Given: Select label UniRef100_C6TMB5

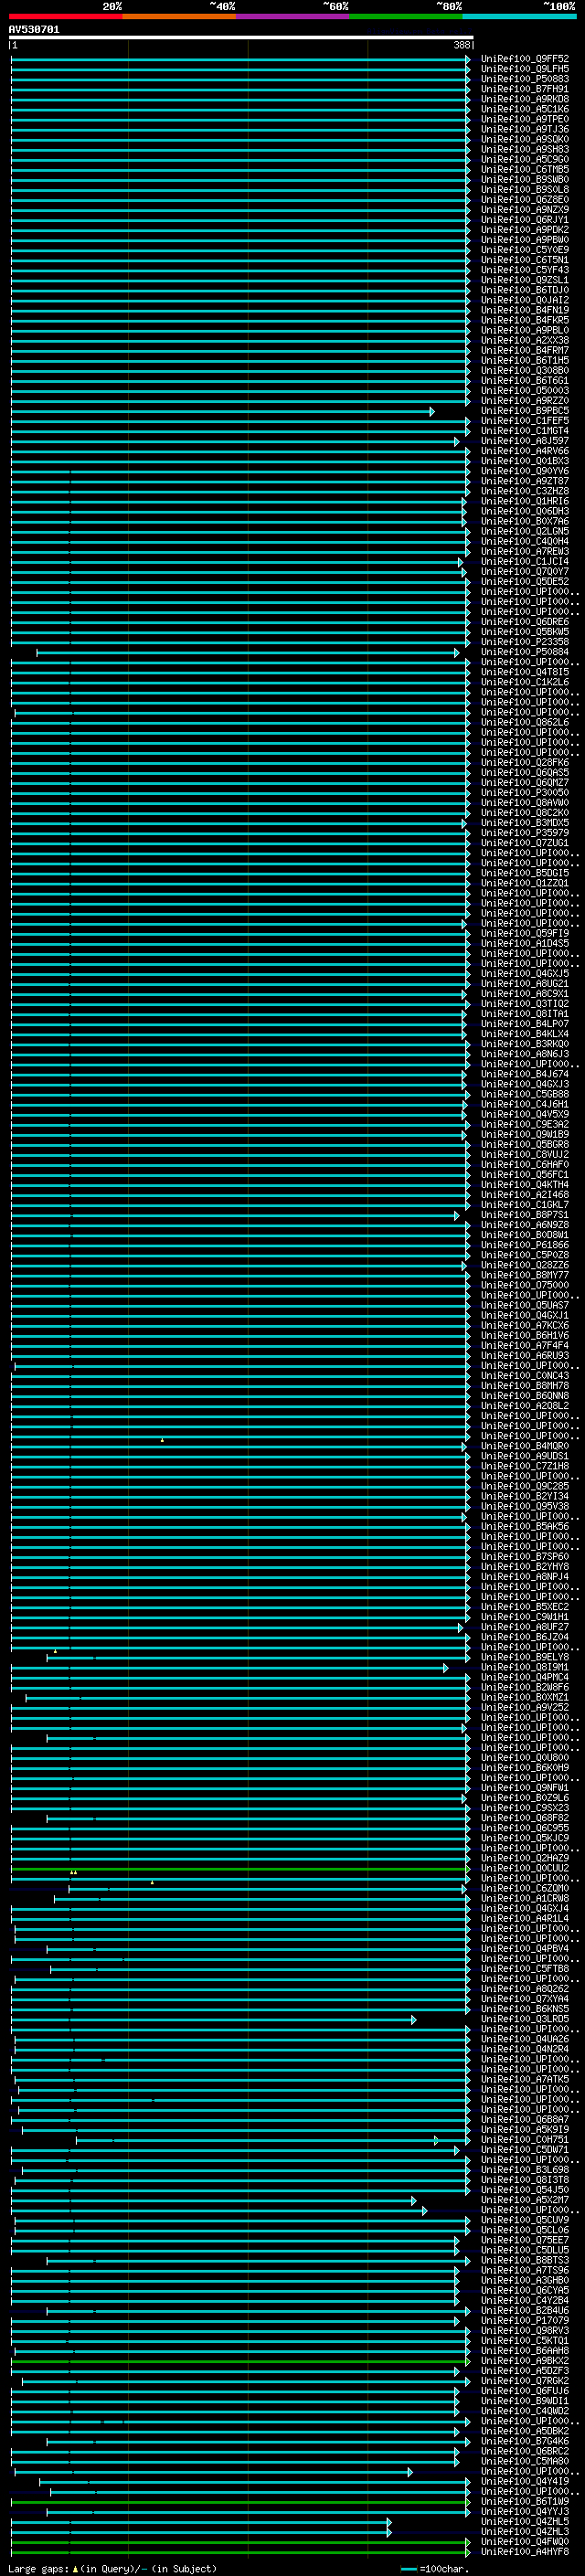Looking at the screenshot, I should pyautogui.click(x=525, y=169).
